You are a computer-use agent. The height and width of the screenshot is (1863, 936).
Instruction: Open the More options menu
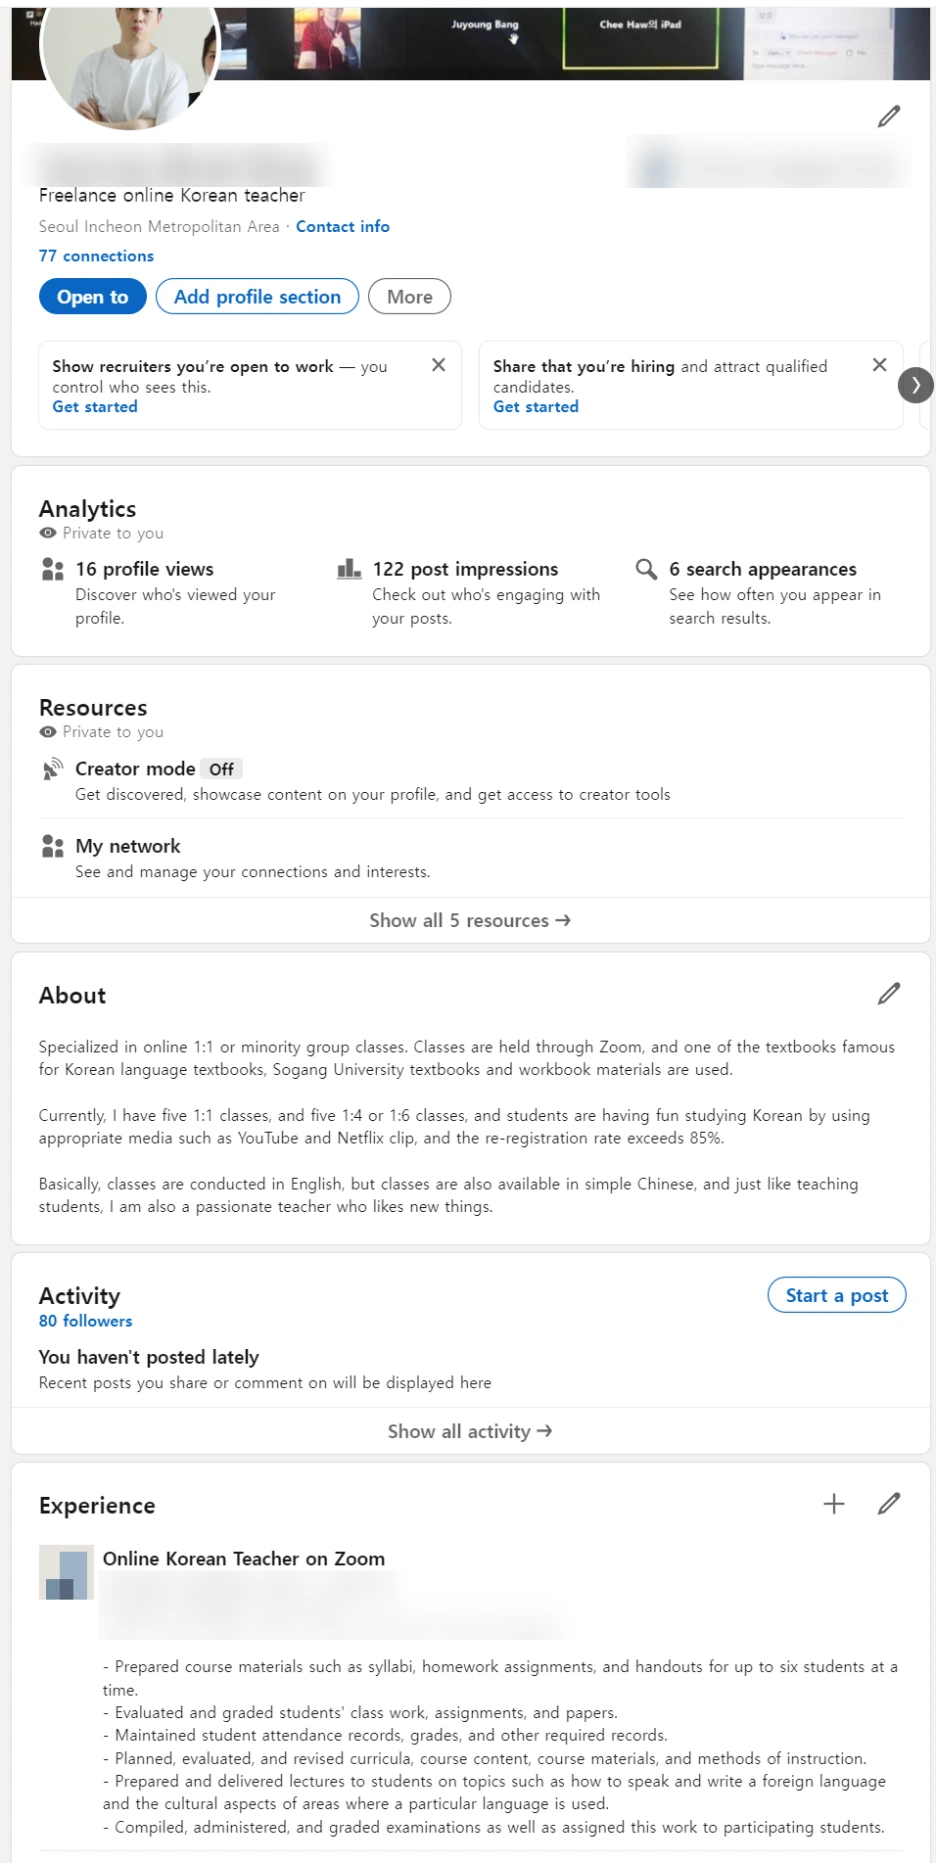(409, 296)
